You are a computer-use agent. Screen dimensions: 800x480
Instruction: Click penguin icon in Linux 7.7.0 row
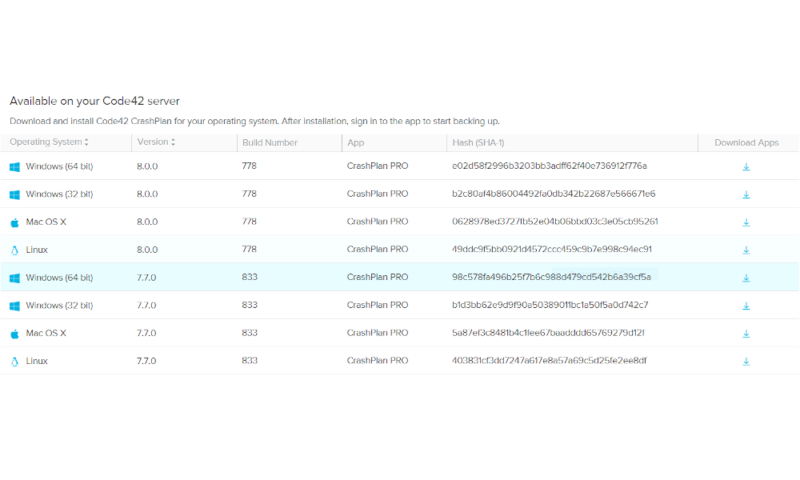(x=15, y=361)
